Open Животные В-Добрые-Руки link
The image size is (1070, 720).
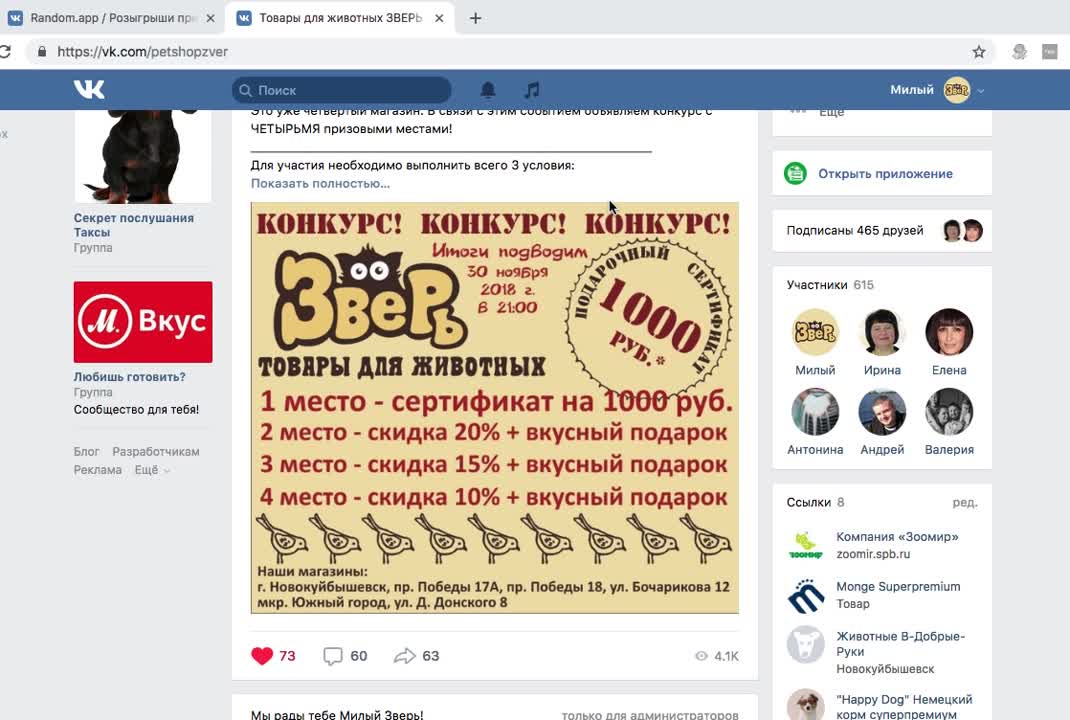coord(900,644)
